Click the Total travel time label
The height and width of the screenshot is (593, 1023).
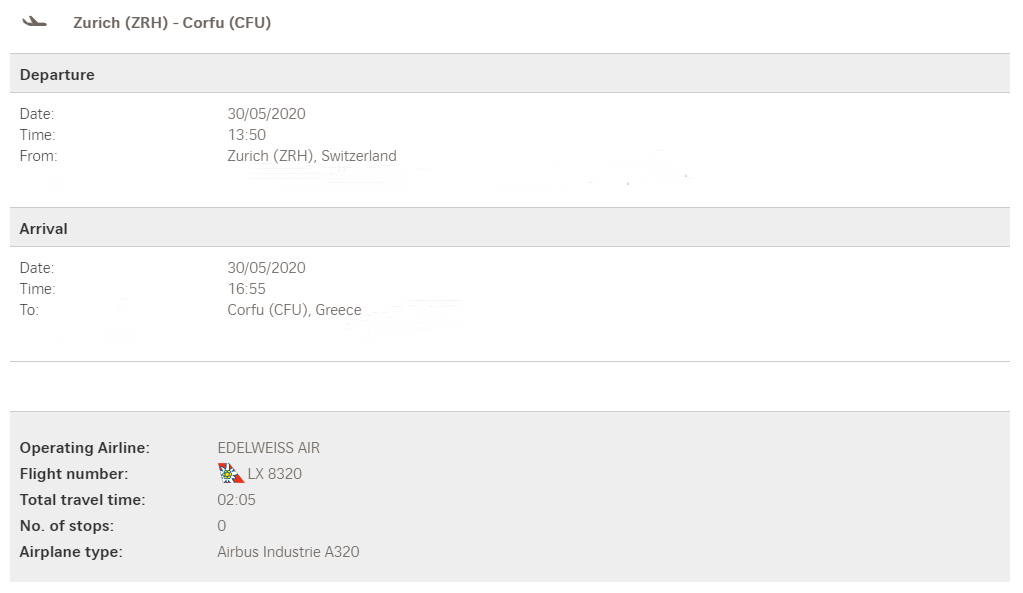coord(82,500)
